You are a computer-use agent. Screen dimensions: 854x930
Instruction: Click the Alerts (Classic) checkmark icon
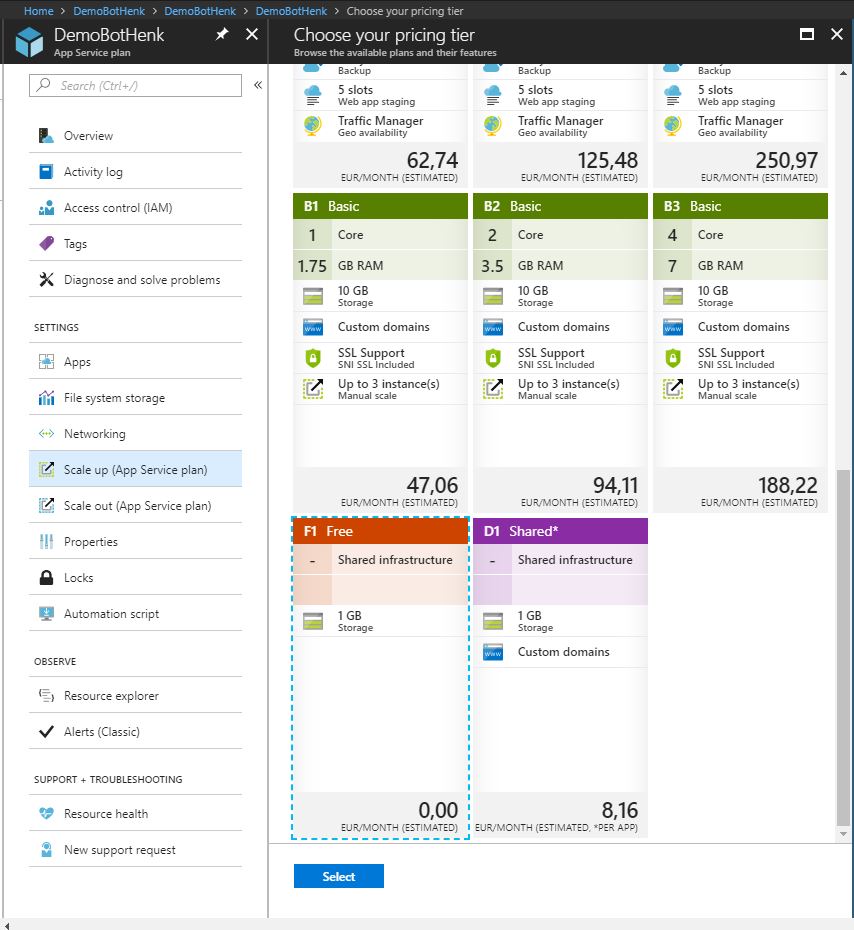tap(46, 731)
